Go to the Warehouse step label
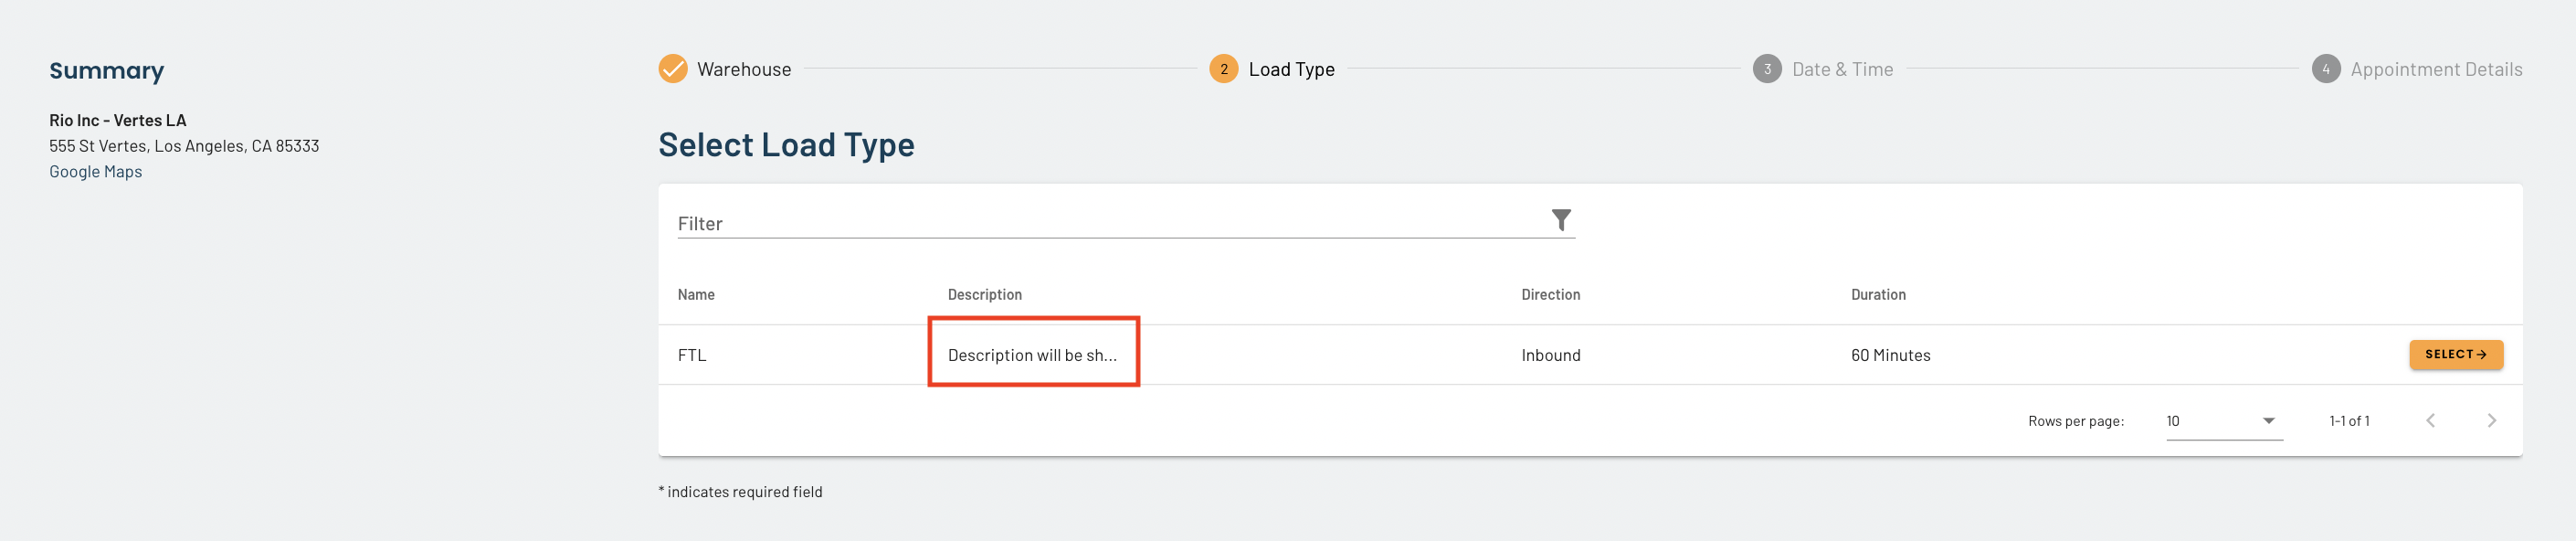Image resolution: width=2576 pixels, height=541 pixels. (x=744, y=69)
